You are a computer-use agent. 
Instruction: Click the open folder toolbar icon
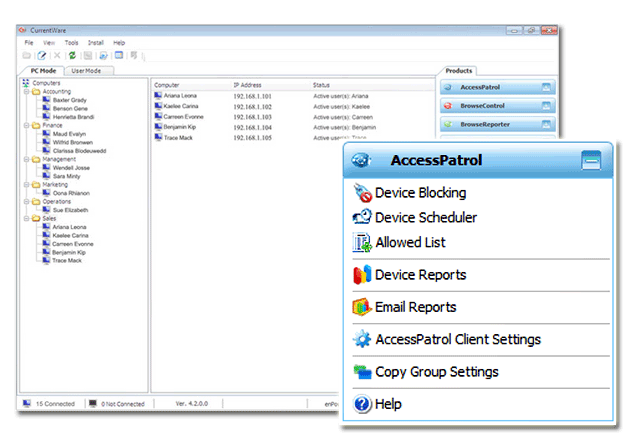[27, 56]
